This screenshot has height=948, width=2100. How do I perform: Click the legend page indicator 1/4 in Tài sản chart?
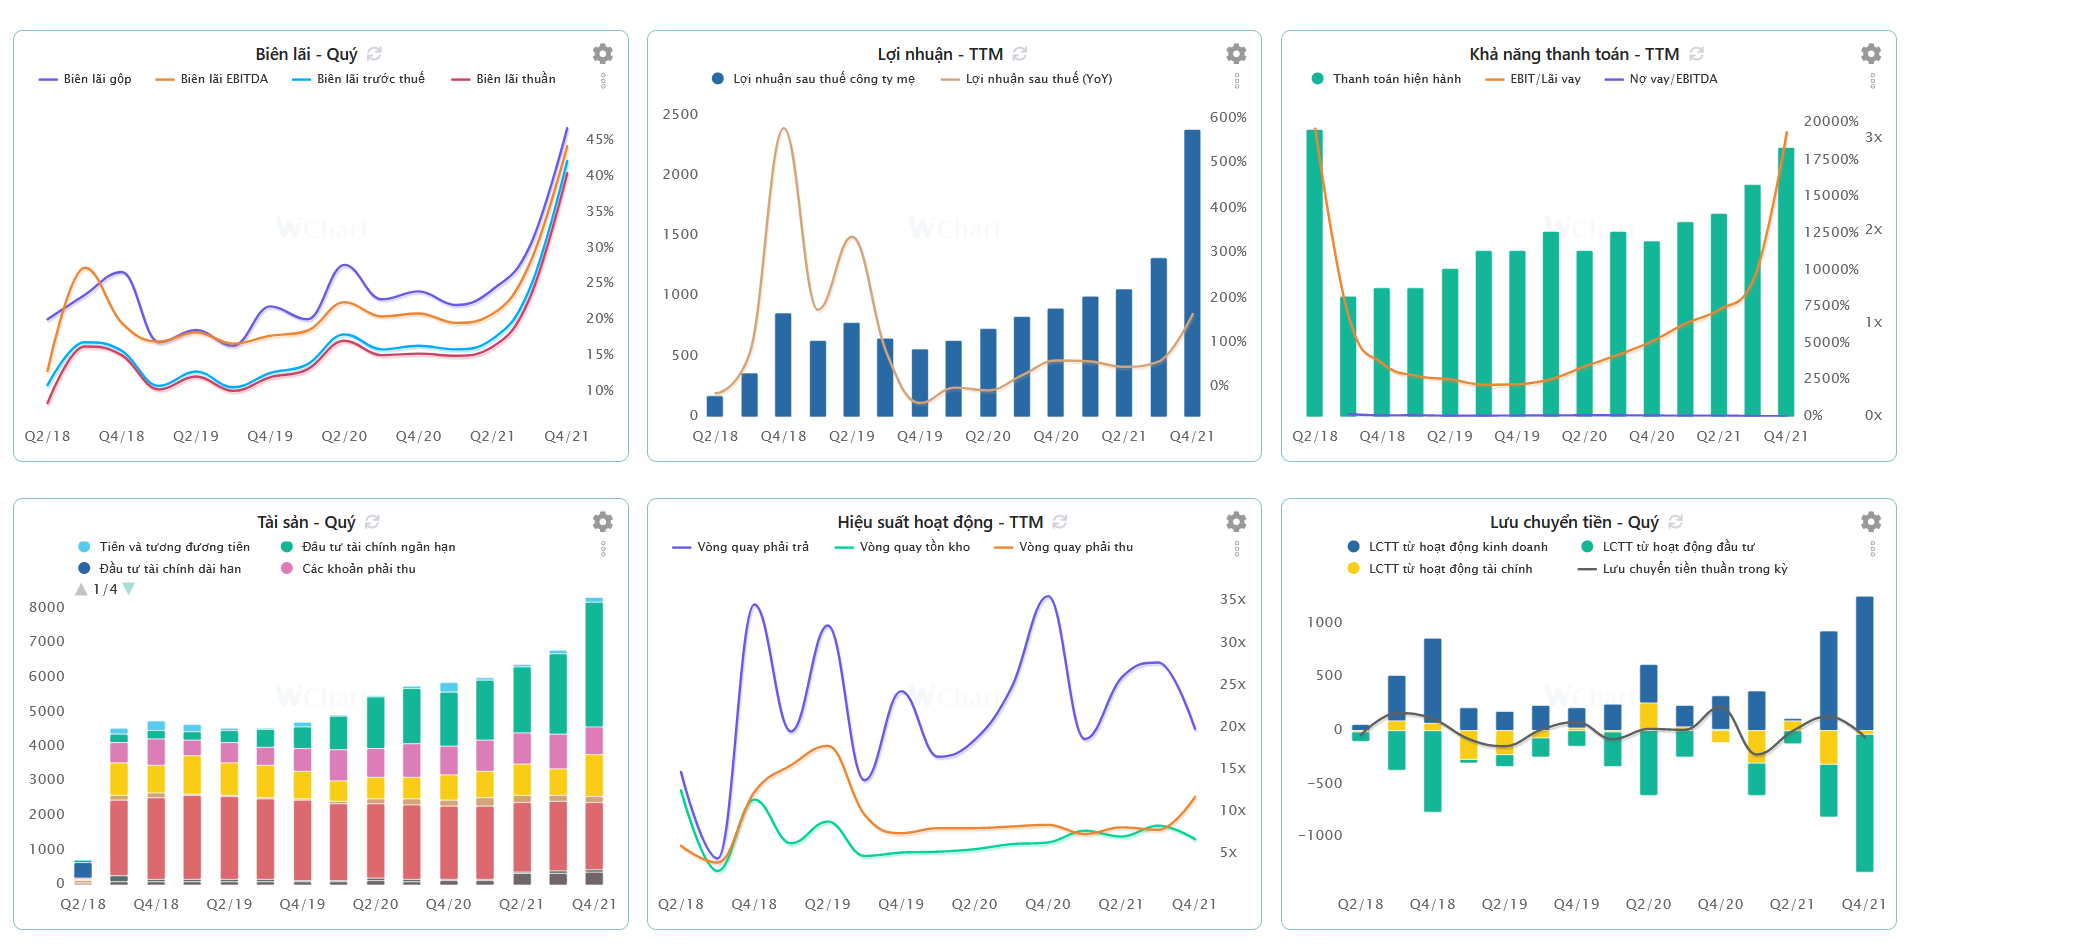click(105, 589)
